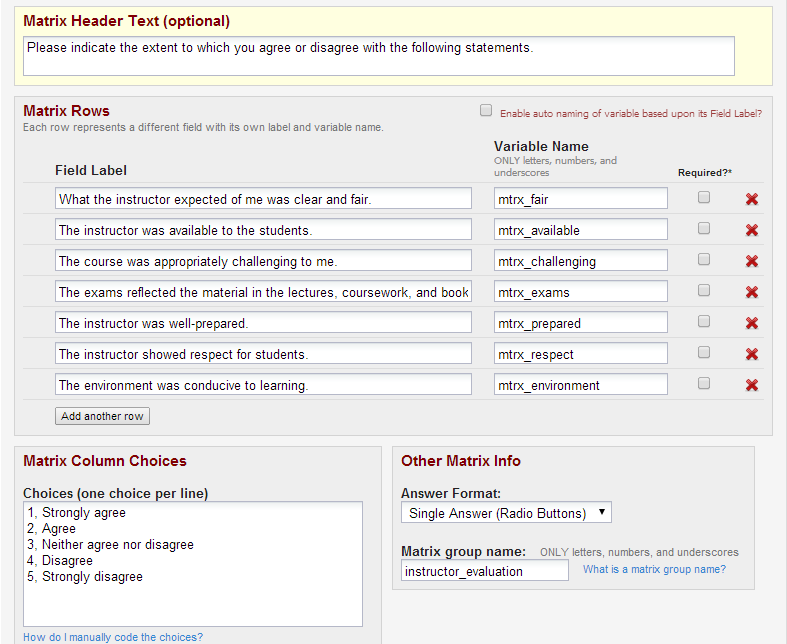Delete the mtrx_fair row with red X

click(751, 199)
